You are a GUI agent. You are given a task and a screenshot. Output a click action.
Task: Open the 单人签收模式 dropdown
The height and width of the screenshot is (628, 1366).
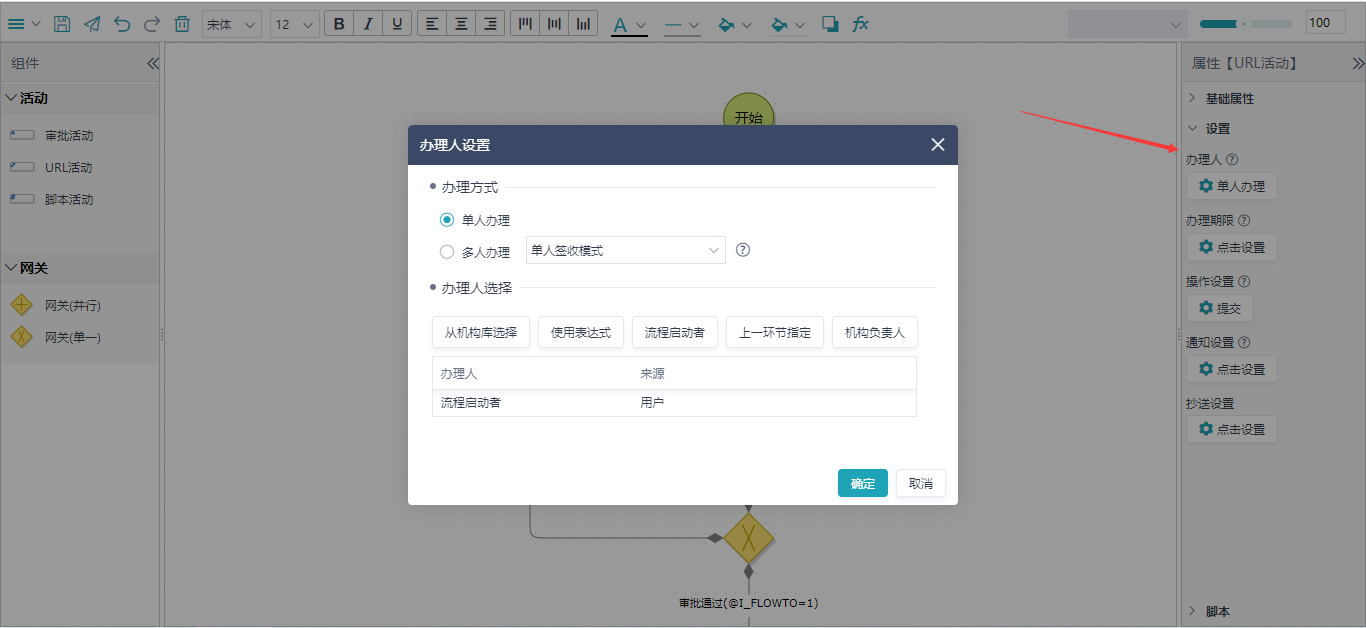click(625, 250)
